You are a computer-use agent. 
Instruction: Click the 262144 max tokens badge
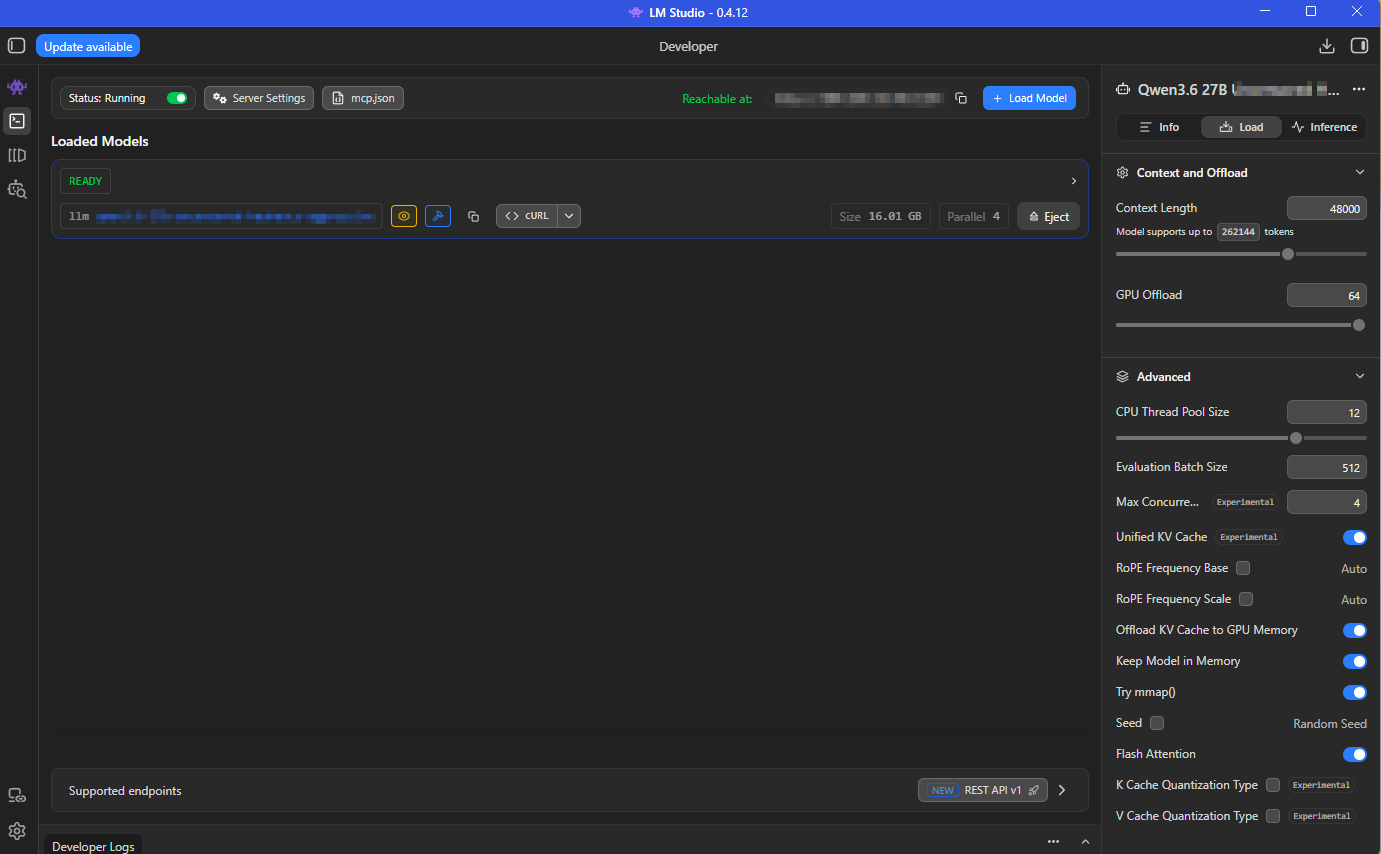pyautogui.click(x=1238, y=232)
